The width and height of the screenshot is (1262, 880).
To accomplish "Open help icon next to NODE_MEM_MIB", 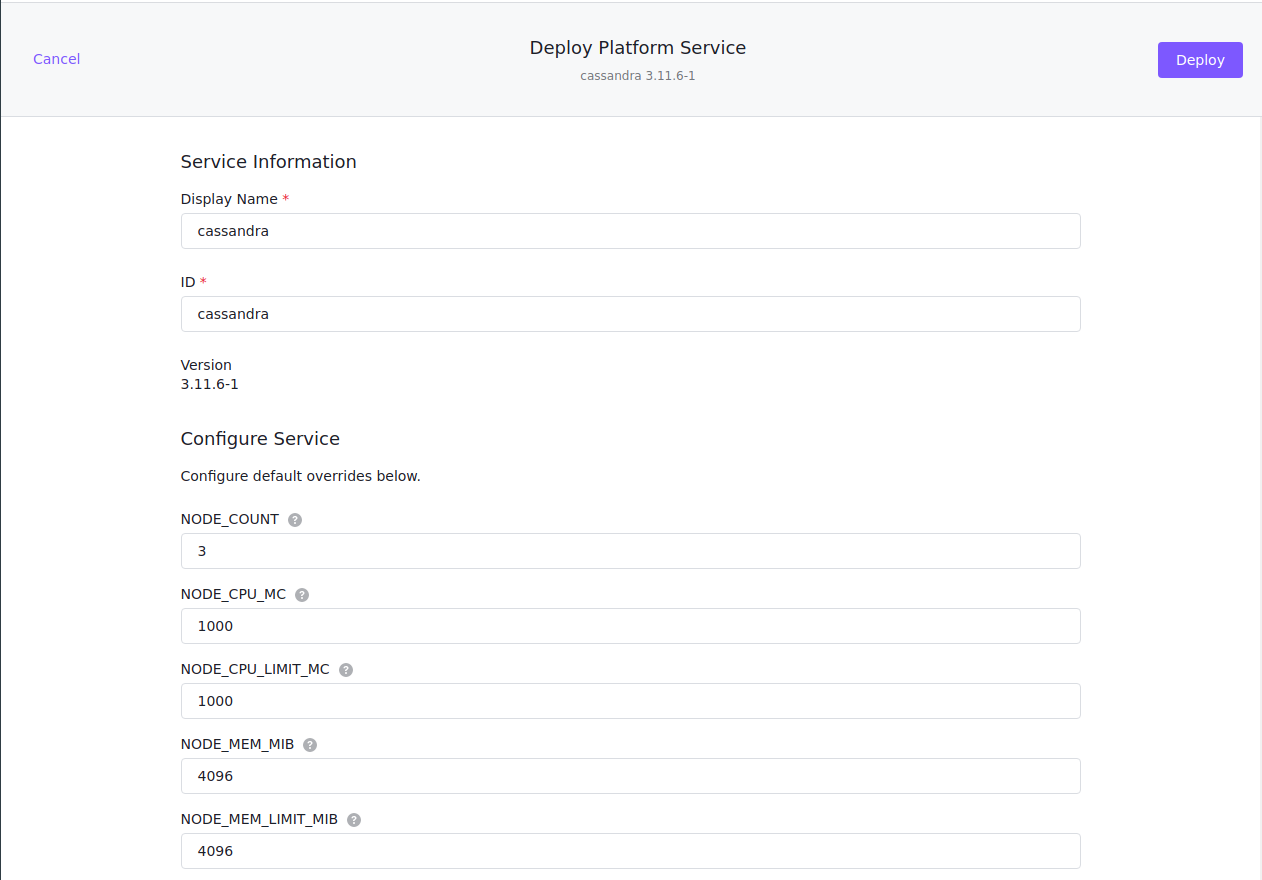I will point(310,745).
